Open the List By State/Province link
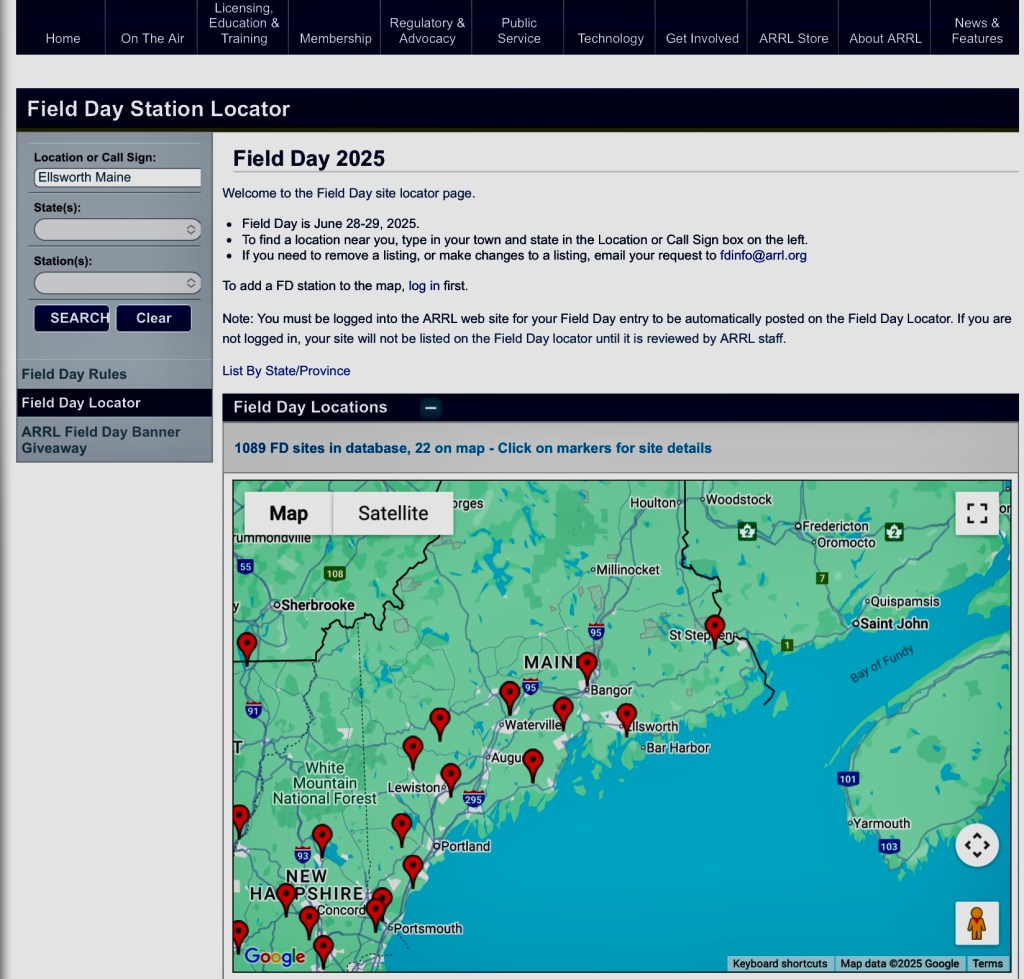This screenshot has height=979, width=1024. (x=286, y=371)
